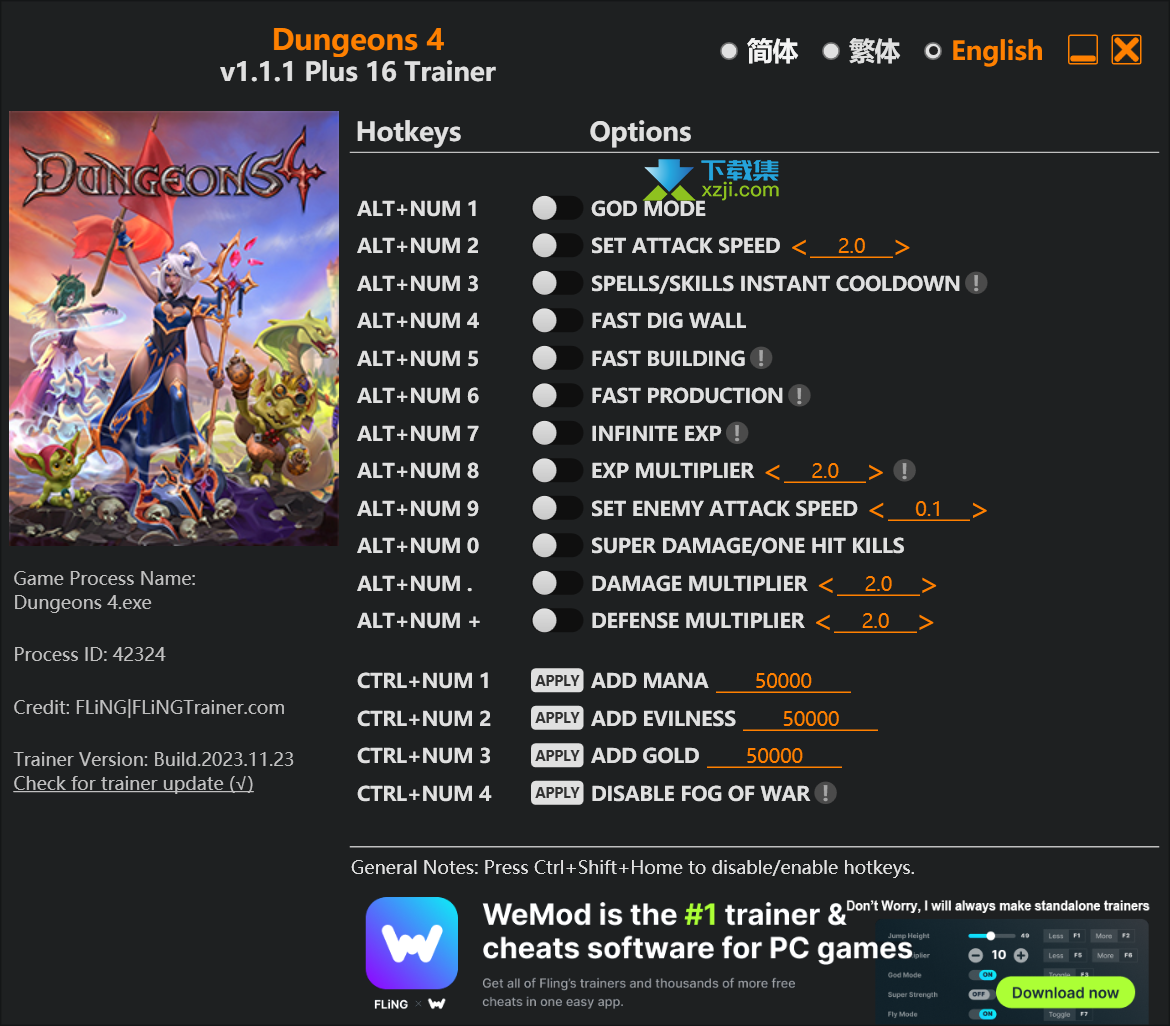Increase Set Attack Speed value with right arrow

click(x=902, y=247)
